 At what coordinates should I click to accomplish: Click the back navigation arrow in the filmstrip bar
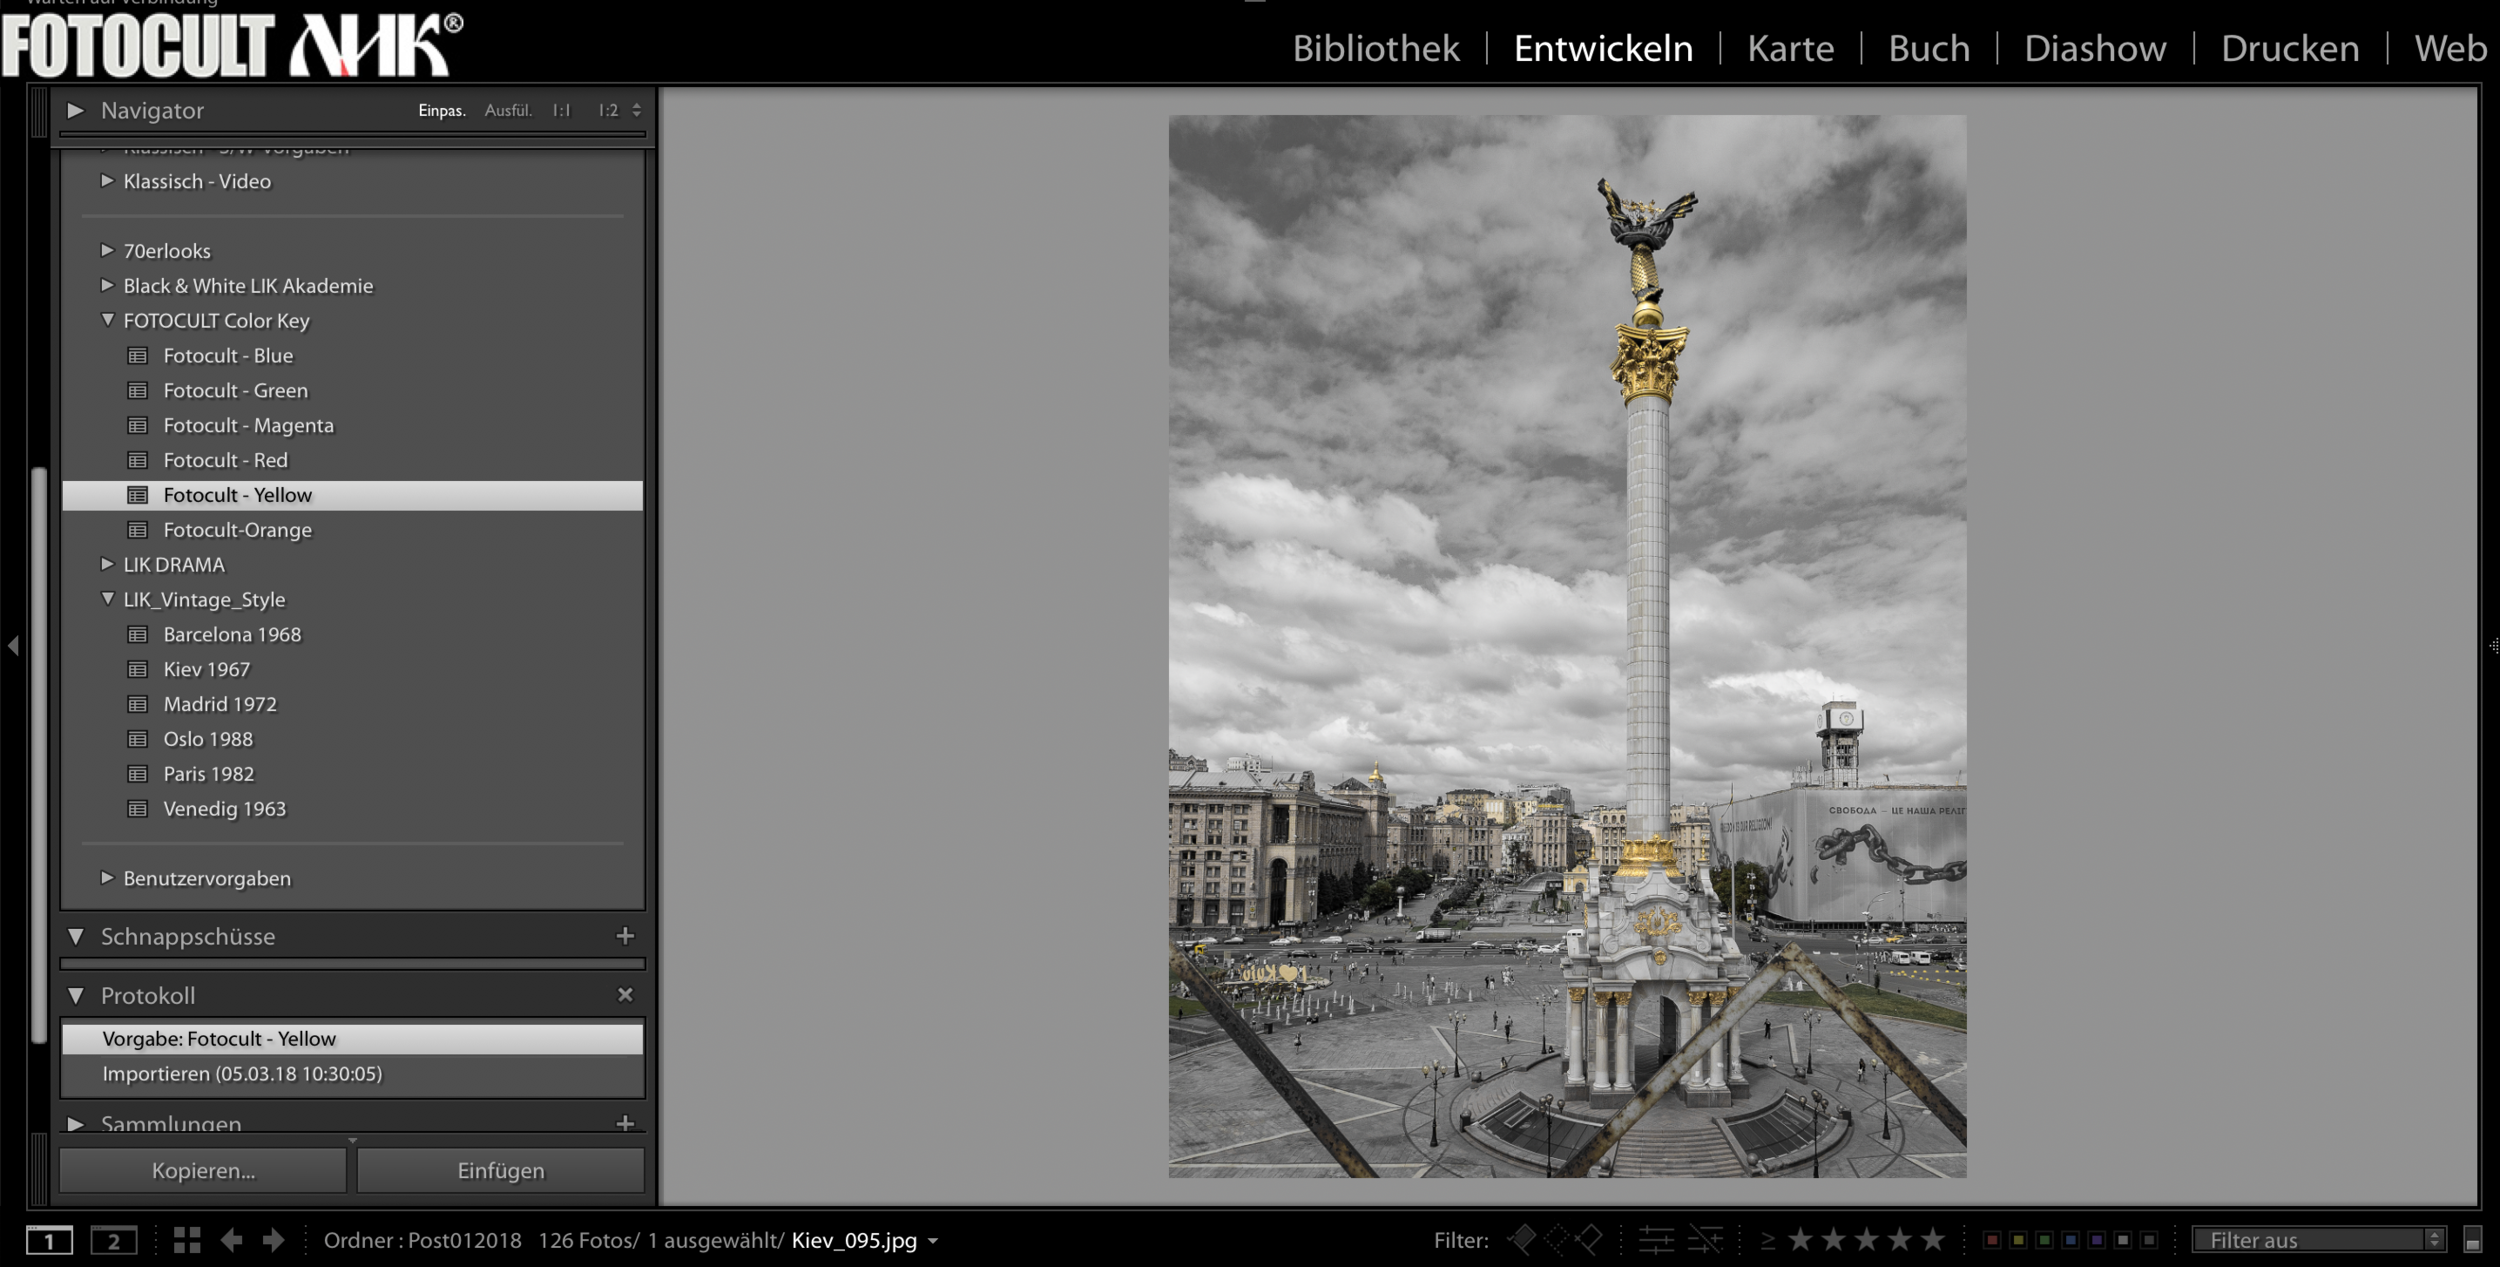[233, 1240]
